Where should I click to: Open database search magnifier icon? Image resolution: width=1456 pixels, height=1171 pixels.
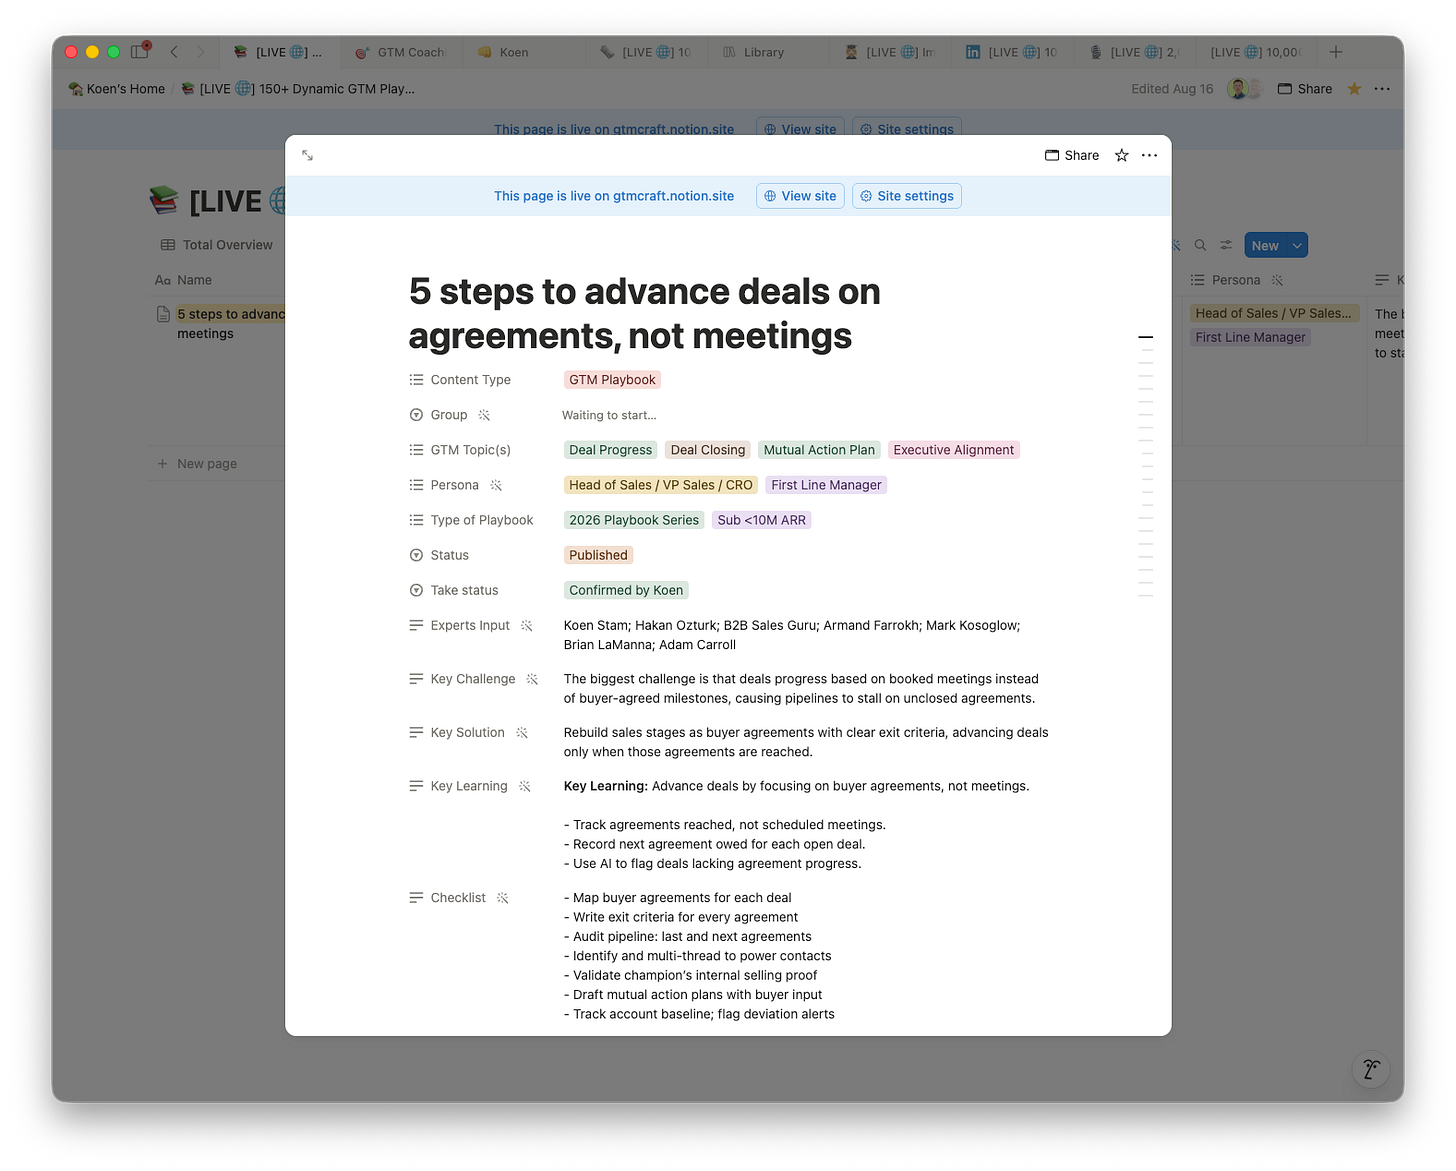(x=1200, y=245)
